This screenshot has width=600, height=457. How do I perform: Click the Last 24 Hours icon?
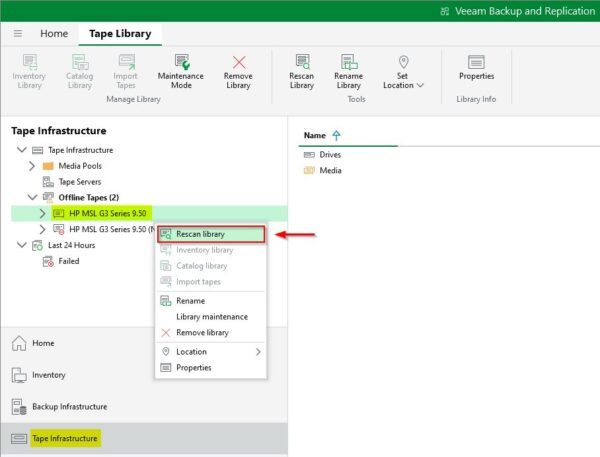pyautogui.click(x=38, y=245)
